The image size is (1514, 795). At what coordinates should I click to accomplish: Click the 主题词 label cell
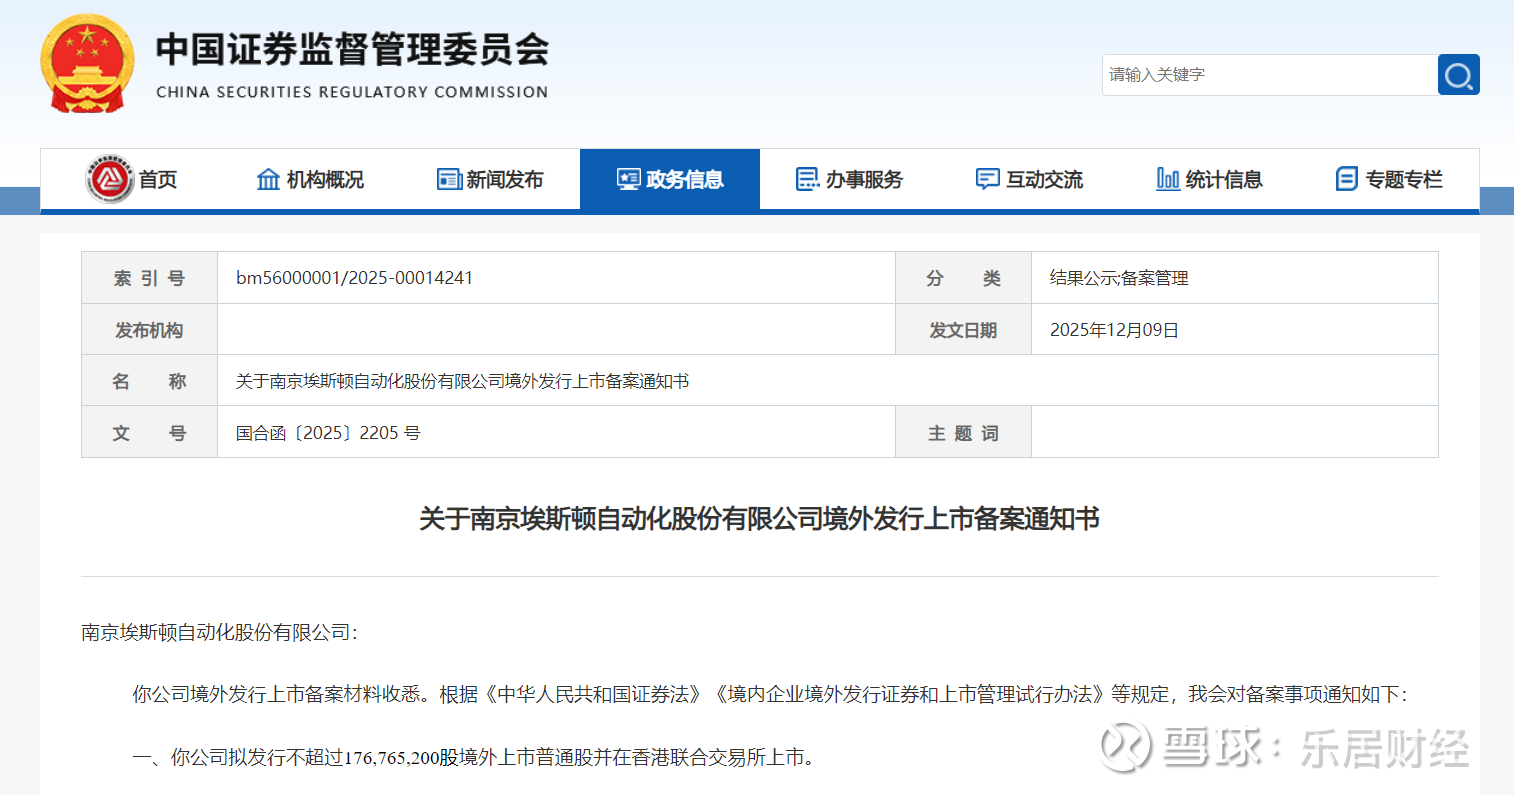(963, 433)
